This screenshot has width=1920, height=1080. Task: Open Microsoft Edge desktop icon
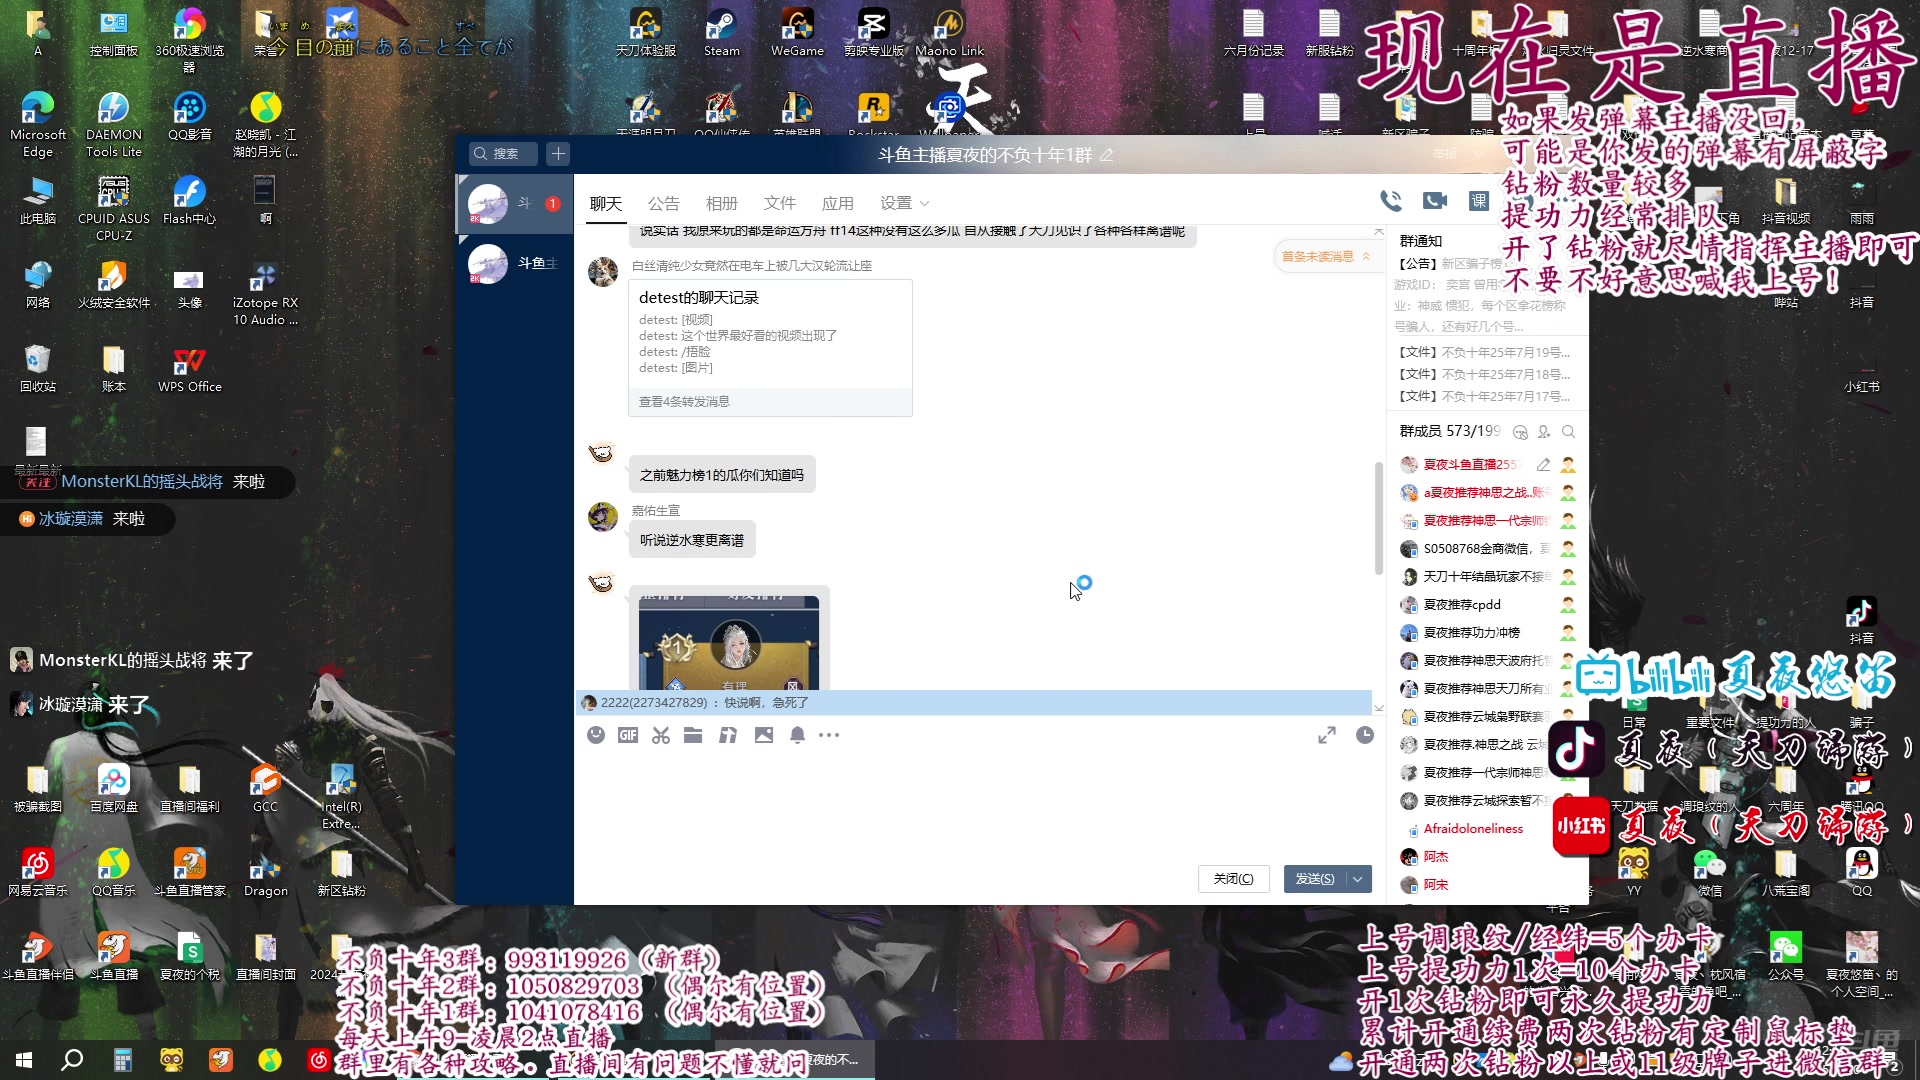click(x=38, y=125)
